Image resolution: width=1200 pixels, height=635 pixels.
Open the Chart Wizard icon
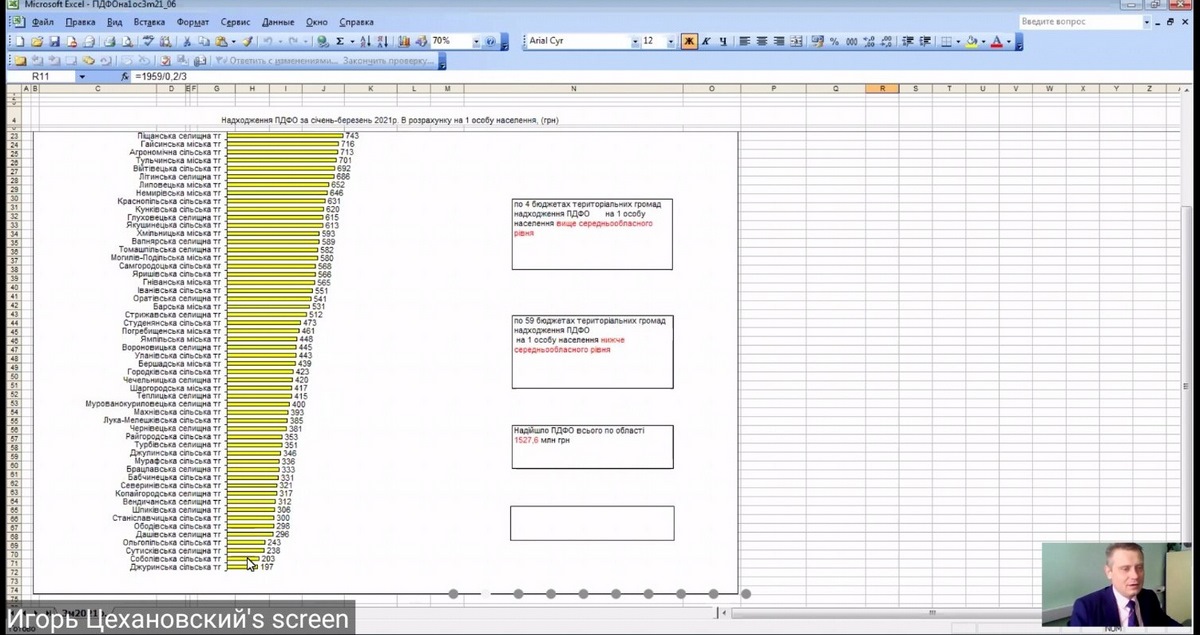(x=404, y=41)
